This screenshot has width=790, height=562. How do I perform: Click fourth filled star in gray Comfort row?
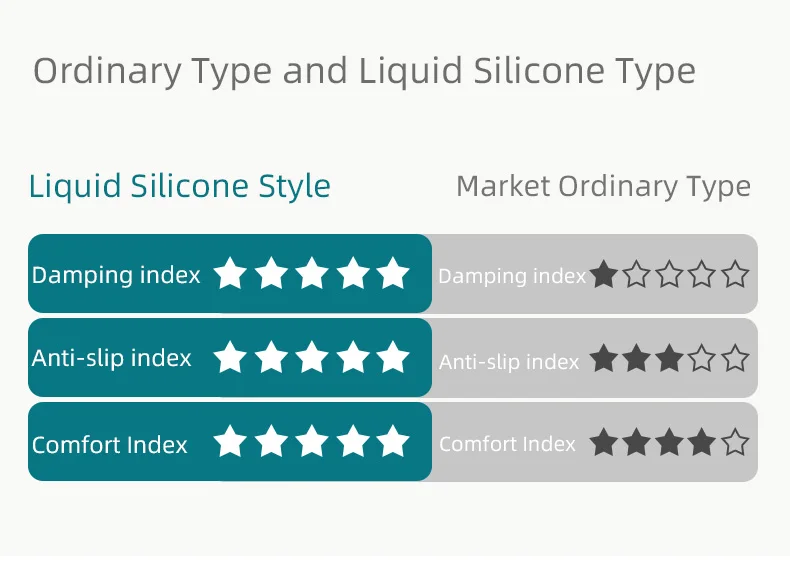702,442
